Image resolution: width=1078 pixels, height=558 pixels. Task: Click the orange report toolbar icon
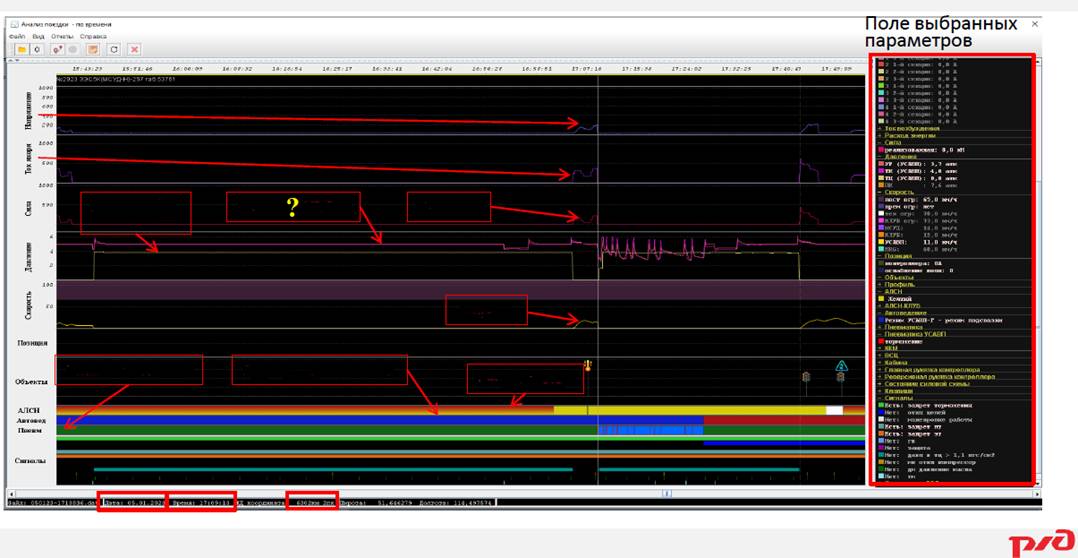[x=93, y=49]
